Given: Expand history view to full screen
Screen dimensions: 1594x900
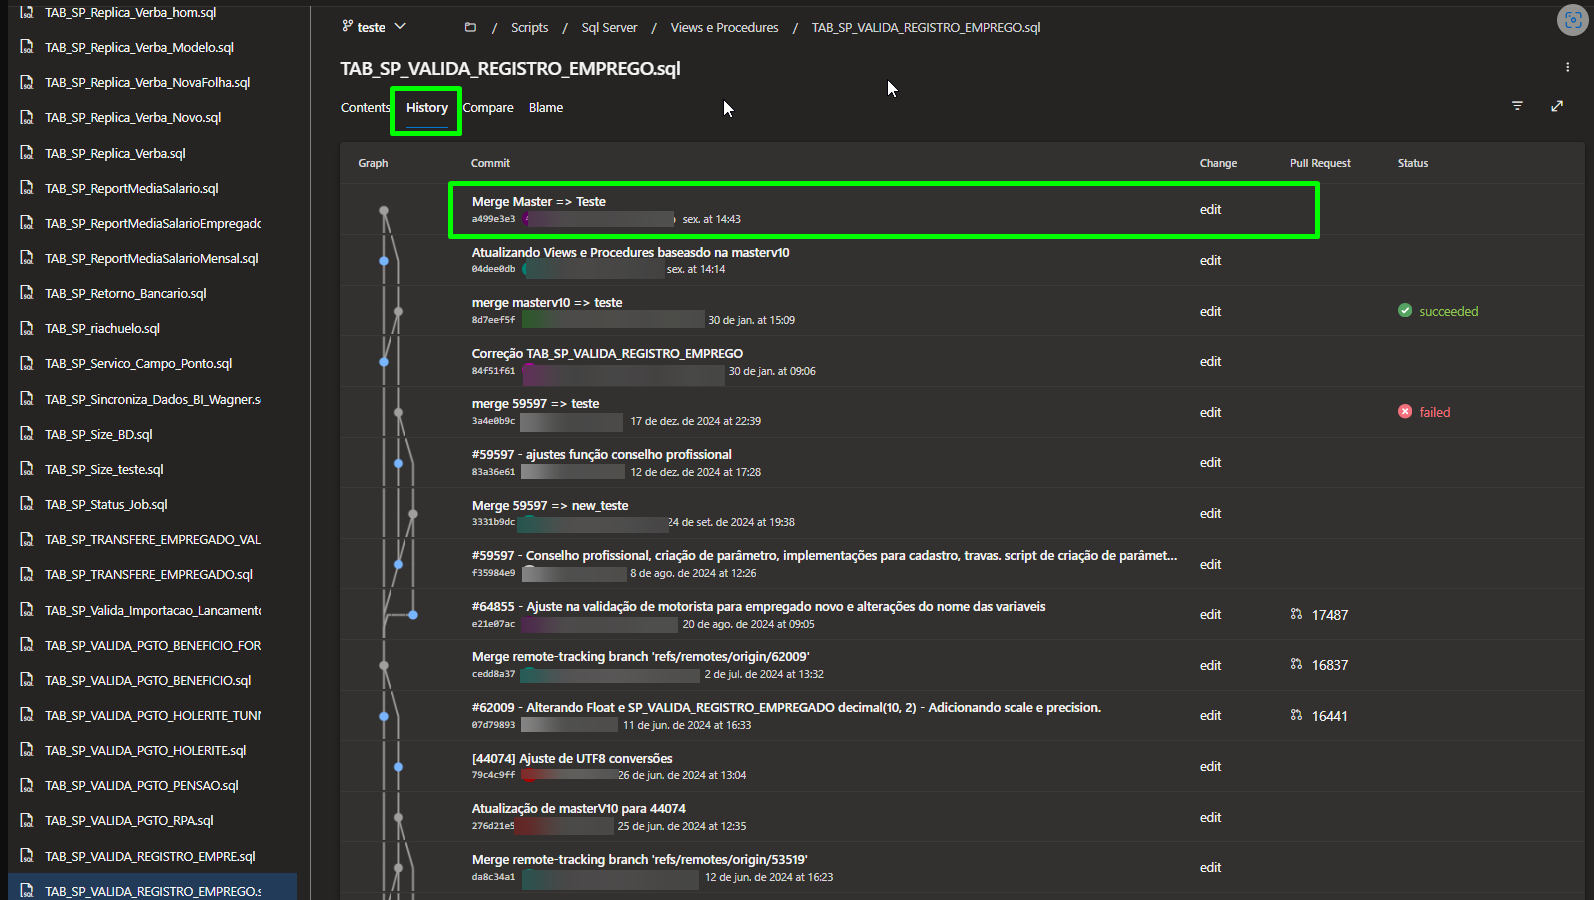Looking at the screenshot, I should click(1557, 106).
